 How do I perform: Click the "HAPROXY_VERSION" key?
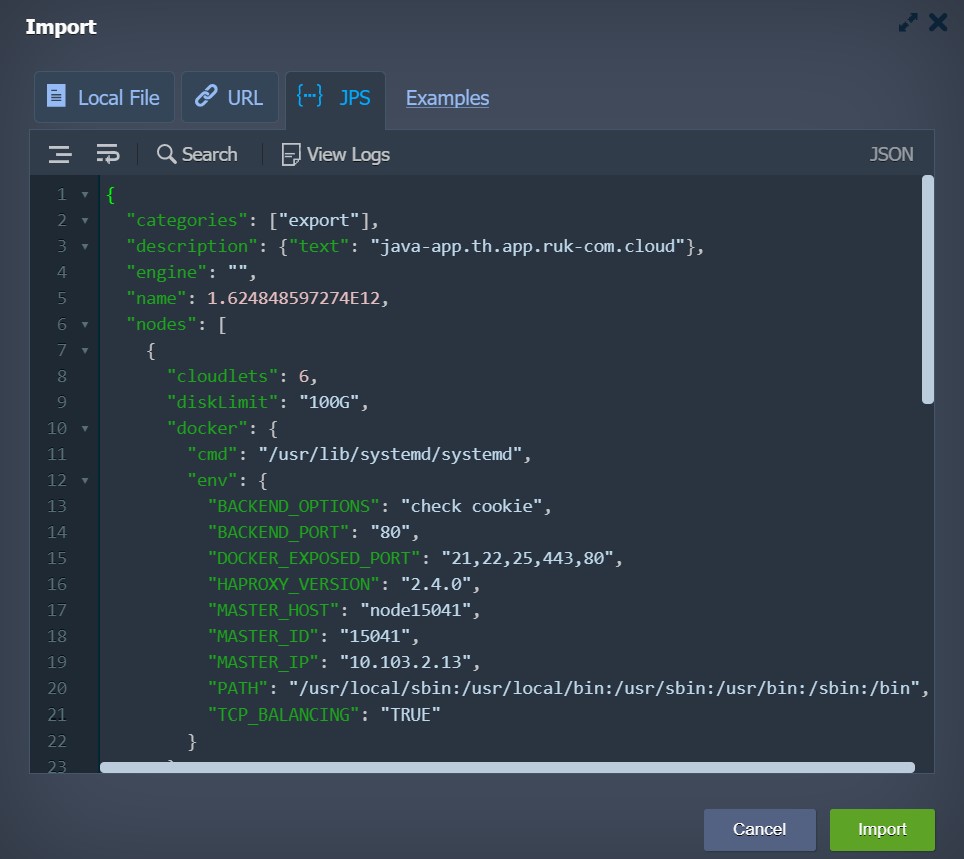pyautogui.click(x=294, y=584)
